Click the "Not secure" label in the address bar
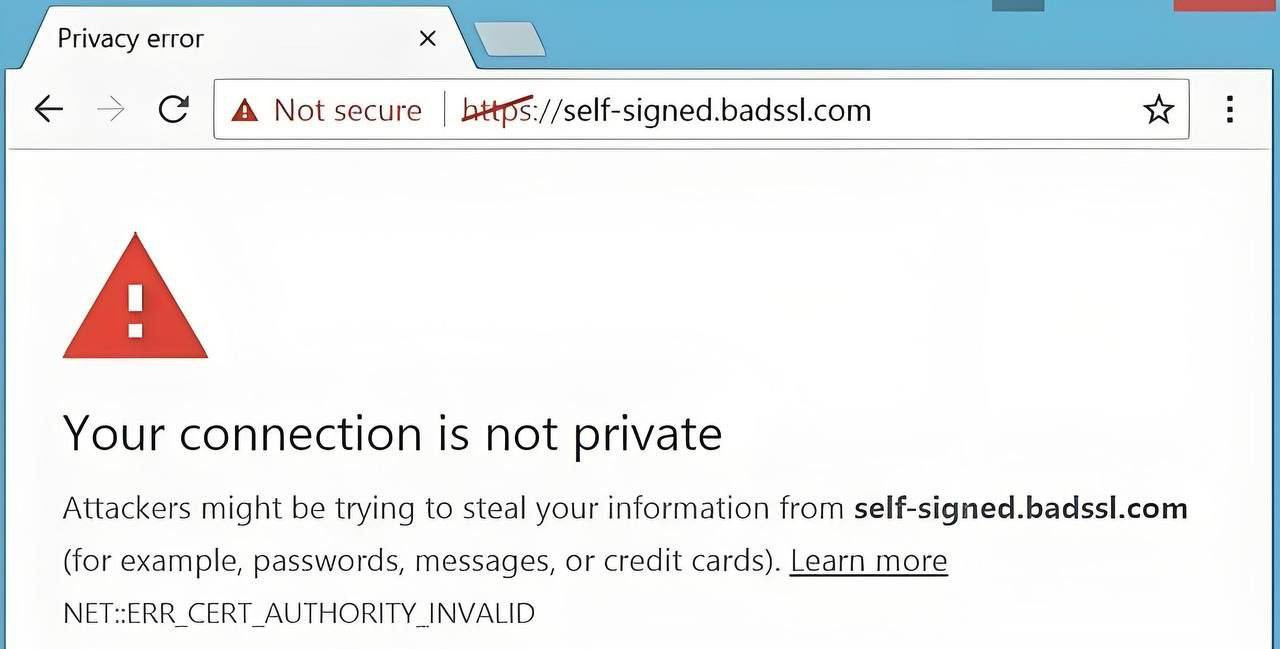Viewport: 1280px width, 649px height. tap(347, 110)
